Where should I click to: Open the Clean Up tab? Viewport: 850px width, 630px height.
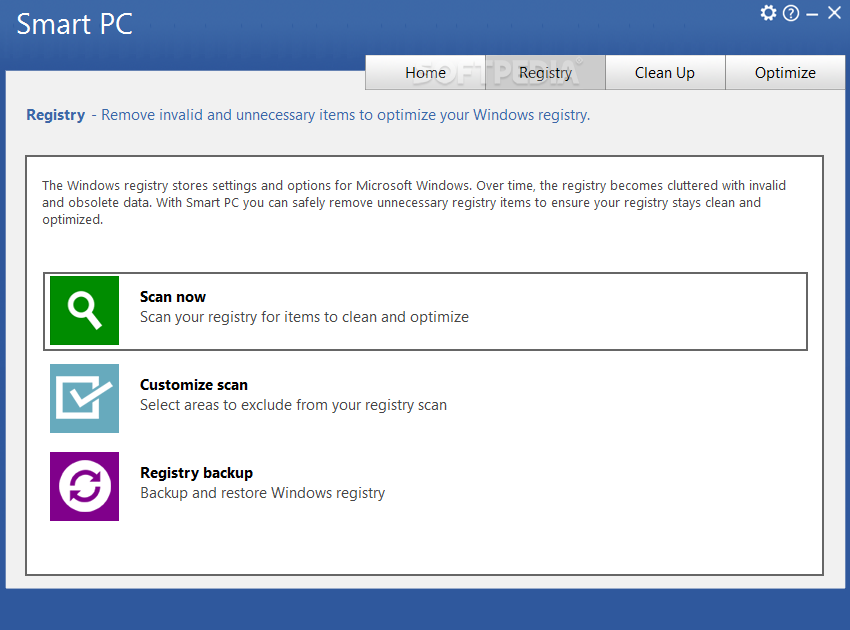point(665,73)
